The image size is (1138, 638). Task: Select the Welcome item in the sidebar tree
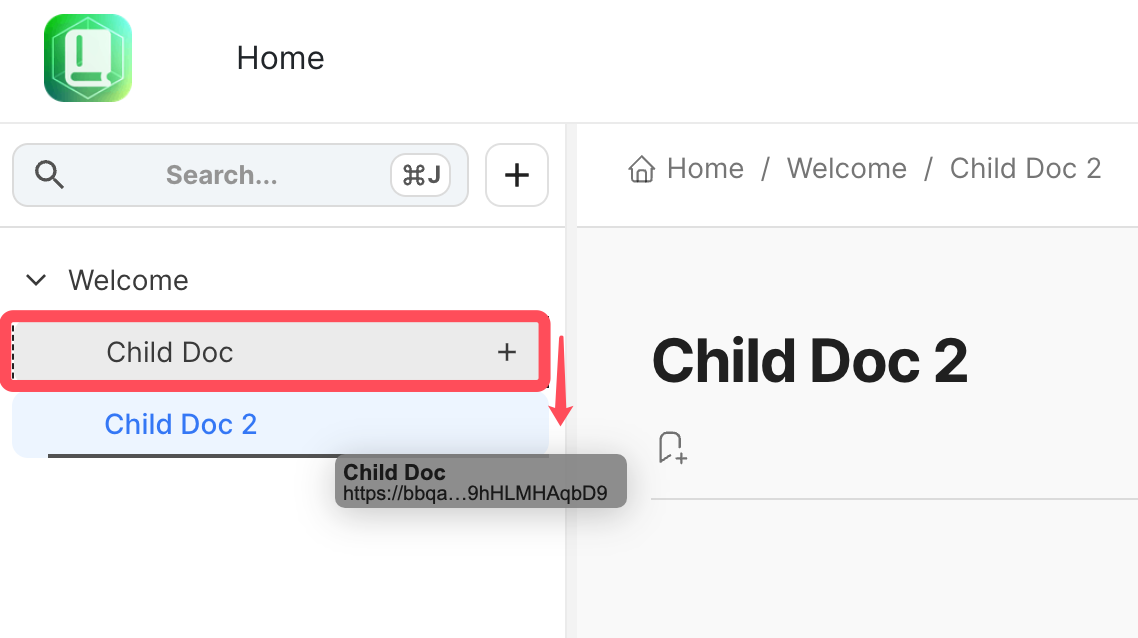click(x=128, y=280)
